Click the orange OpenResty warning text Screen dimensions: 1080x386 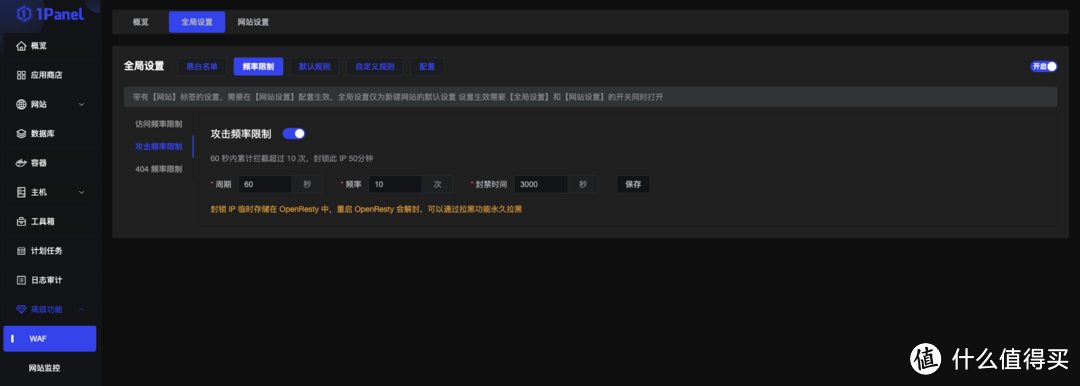pyautogui.click(x=366, y=209)
